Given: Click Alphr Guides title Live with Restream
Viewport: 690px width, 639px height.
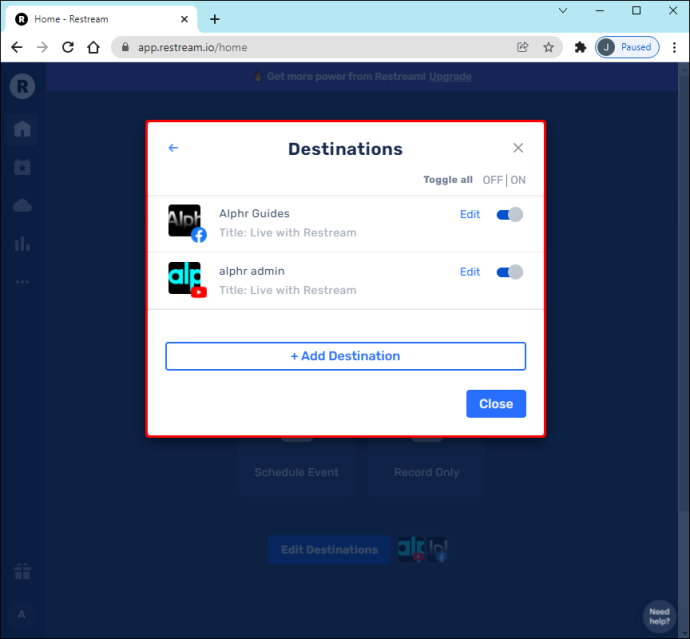Looking at the screenshot, I should 288,233.
